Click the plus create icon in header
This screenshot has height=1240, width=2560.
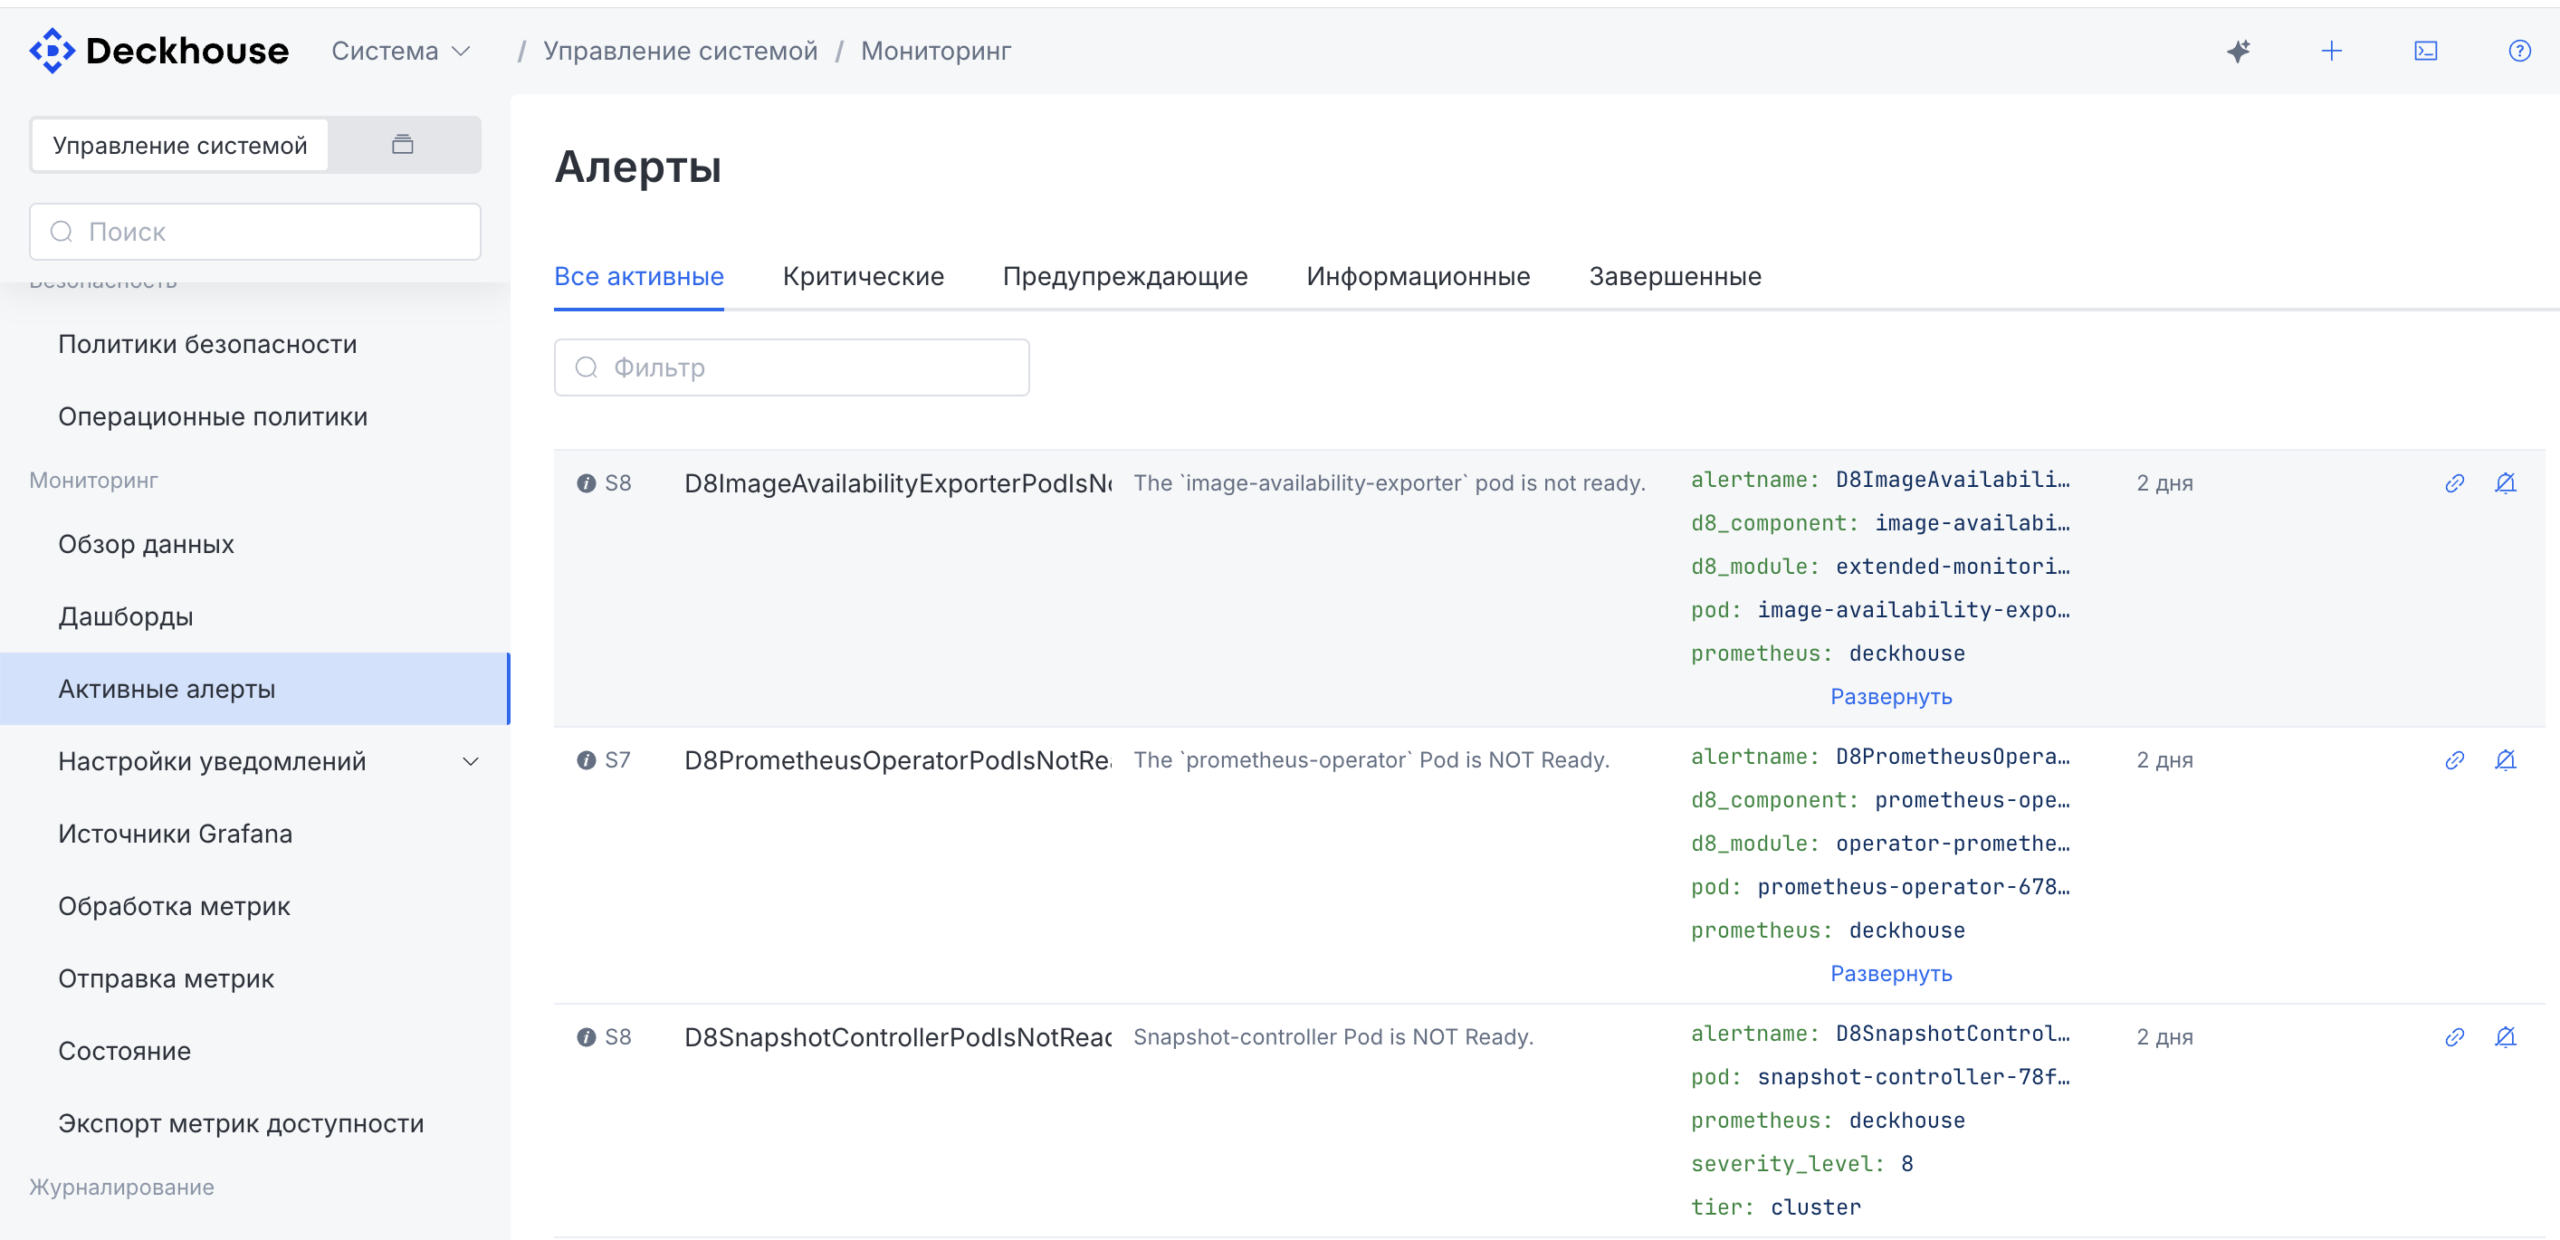(2331, 51)
